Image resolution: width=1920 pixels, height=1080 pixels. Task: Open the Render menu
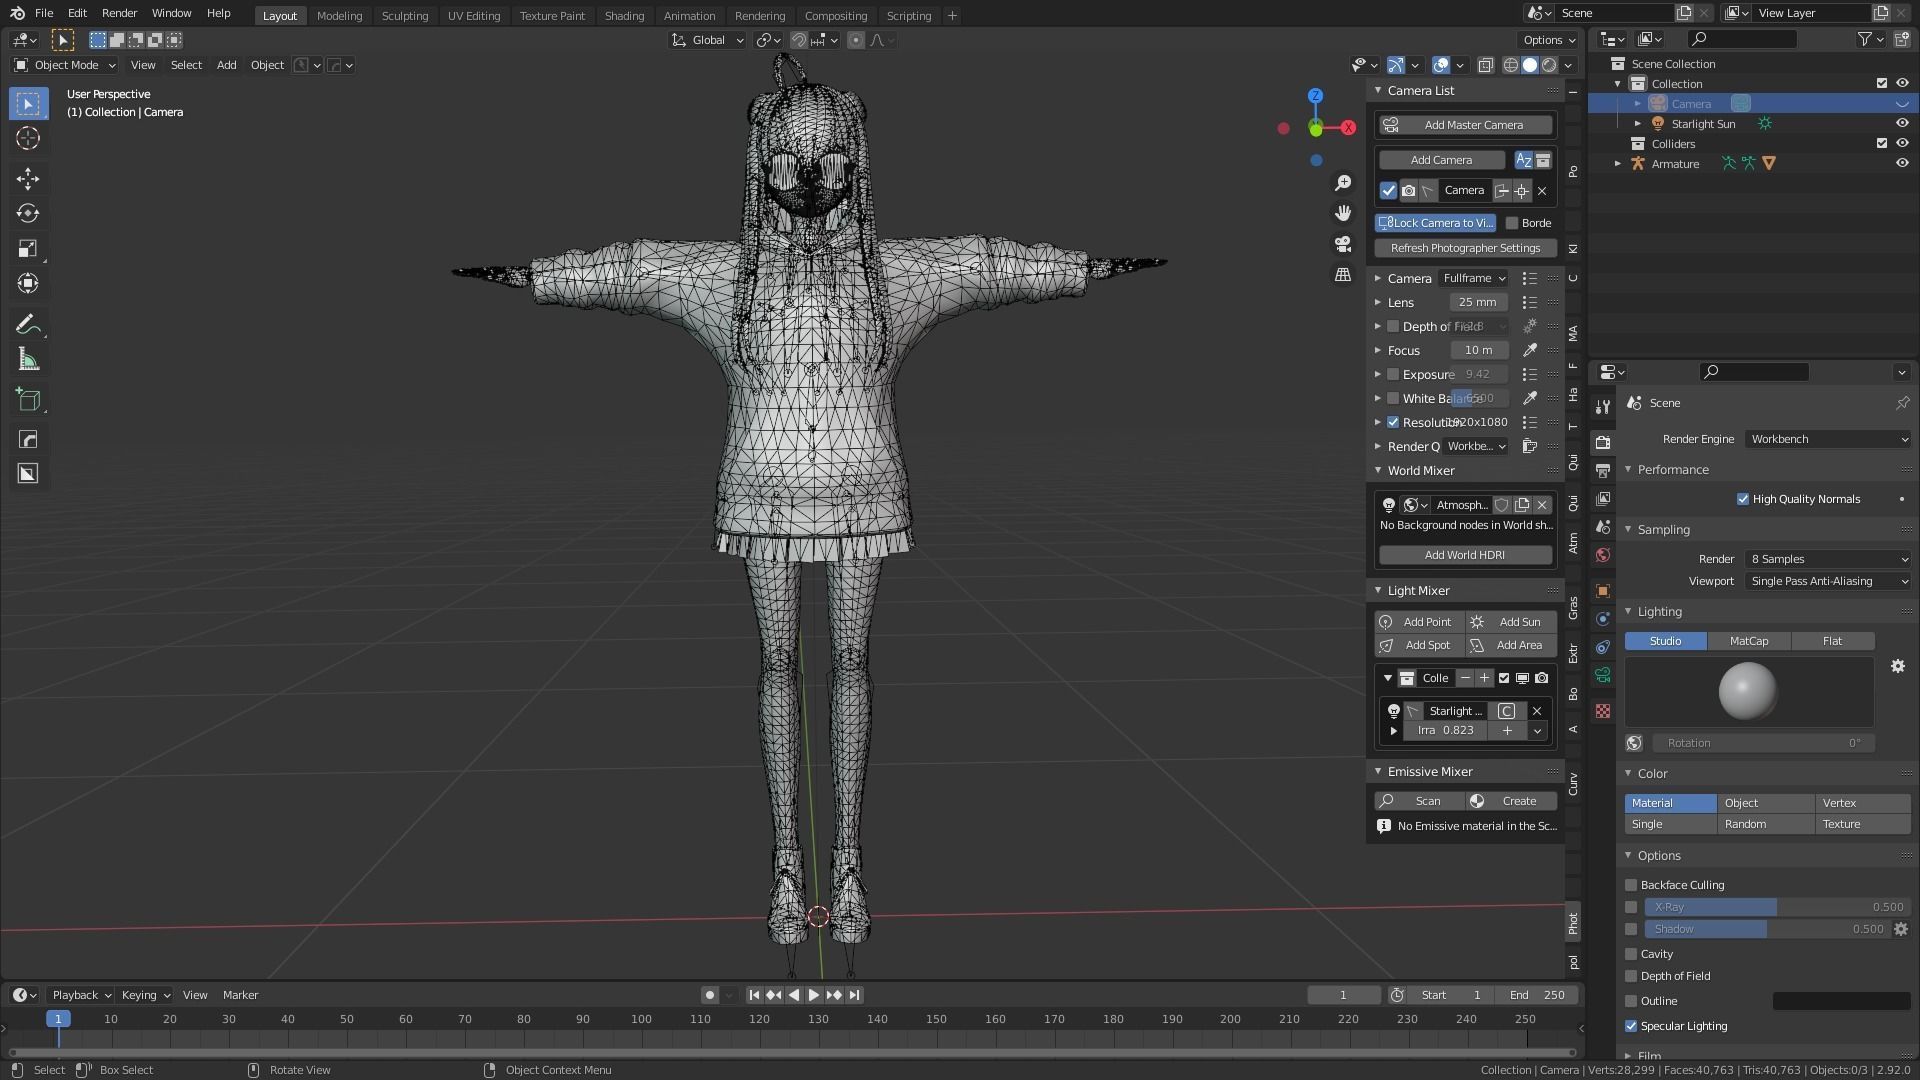119,13
